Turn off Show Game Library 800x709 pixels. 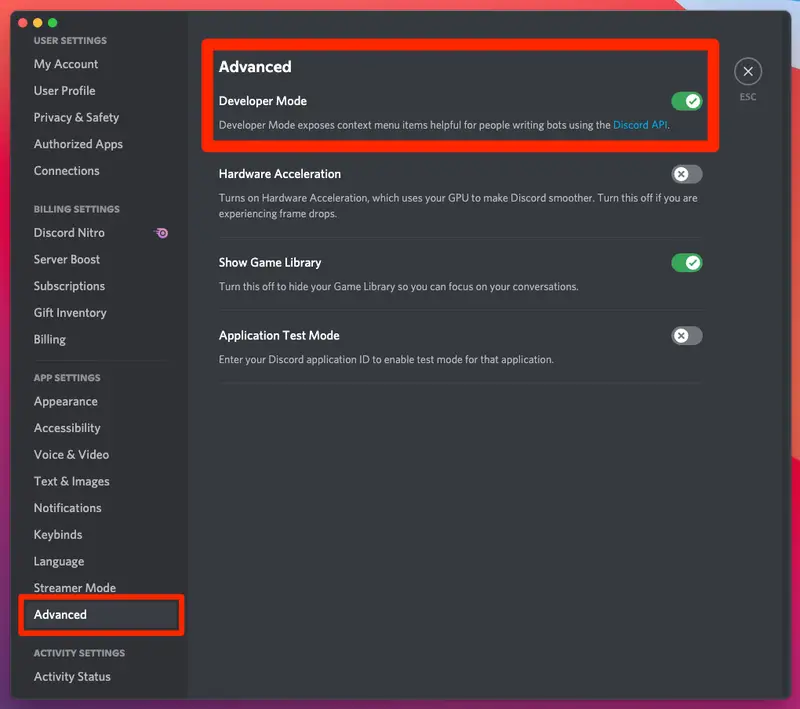pos(686,262)
